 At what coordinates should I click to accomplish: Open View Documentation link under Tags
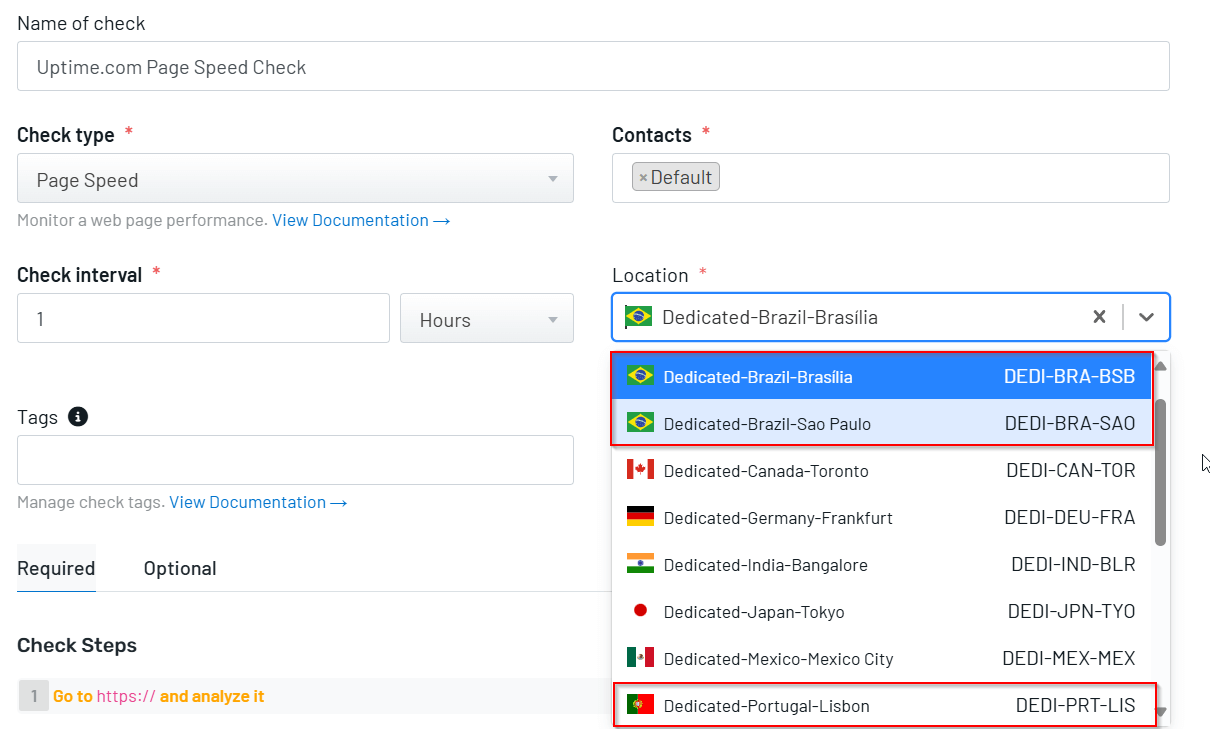click(258, 502)
